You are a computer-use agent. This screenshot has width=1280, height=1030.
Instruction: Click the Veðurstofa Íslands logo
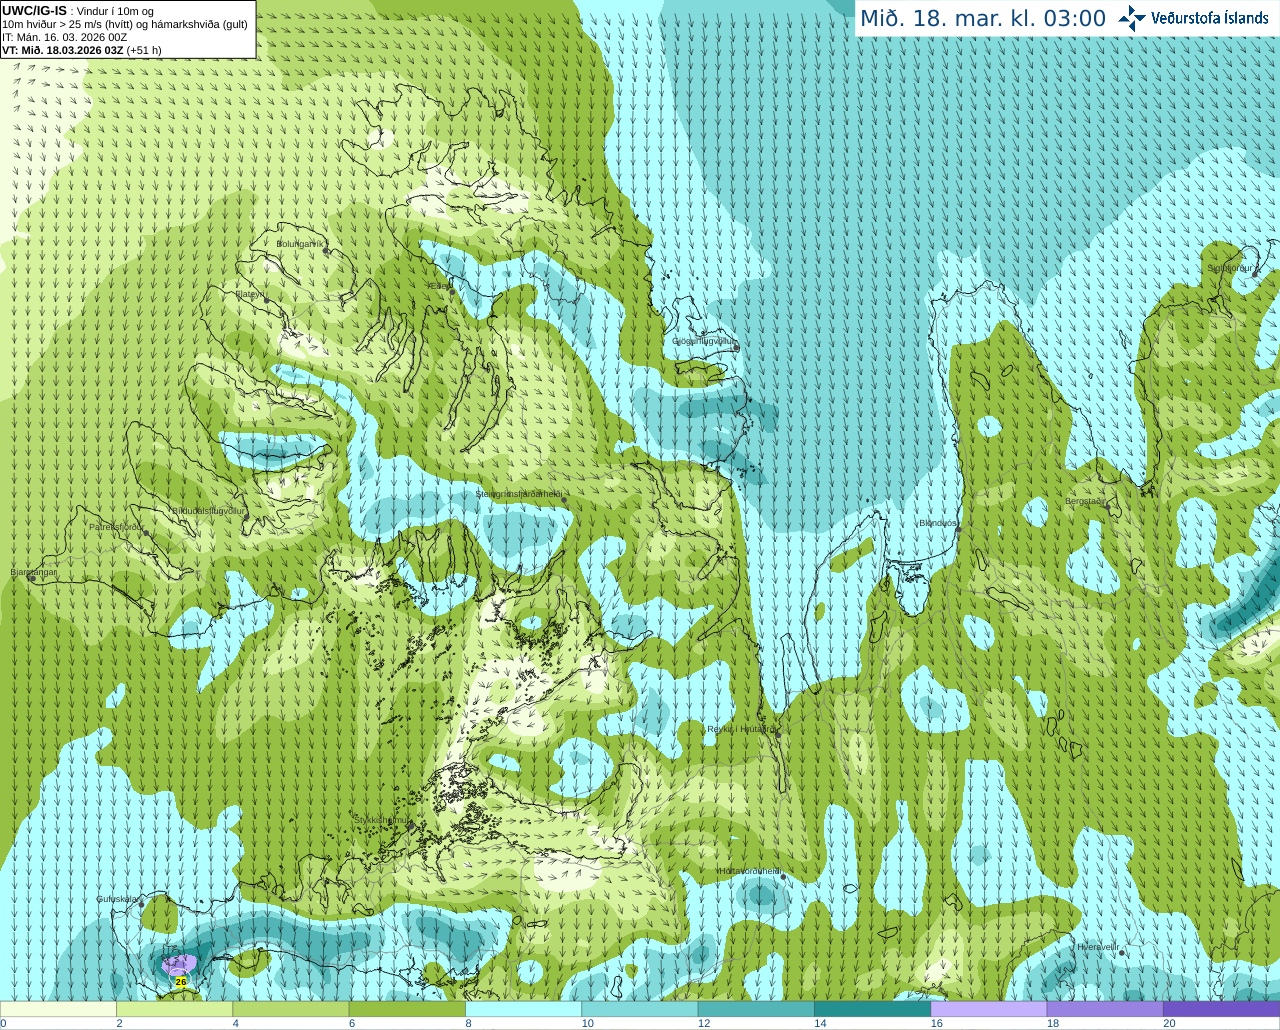coord(1194,18)
